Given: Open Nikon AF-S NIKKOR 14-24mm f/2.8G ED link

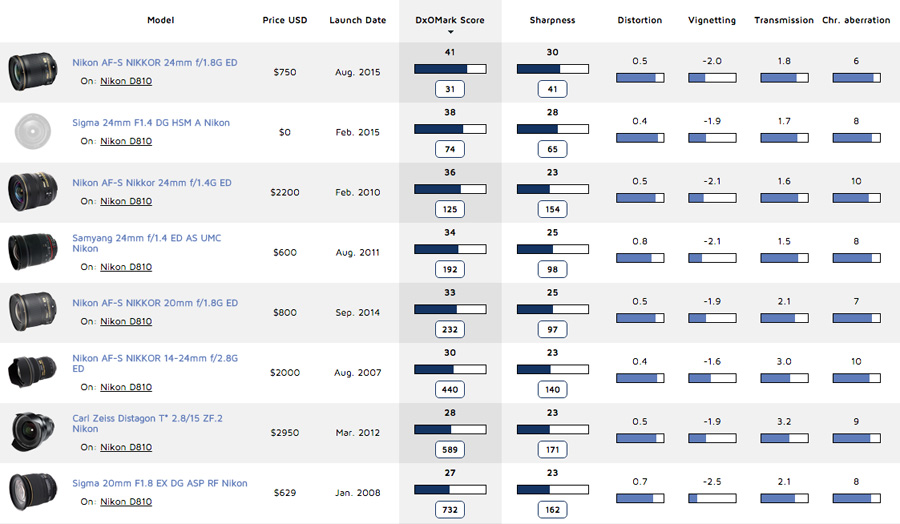Looking at the screenshot, I should click(155, 363).
